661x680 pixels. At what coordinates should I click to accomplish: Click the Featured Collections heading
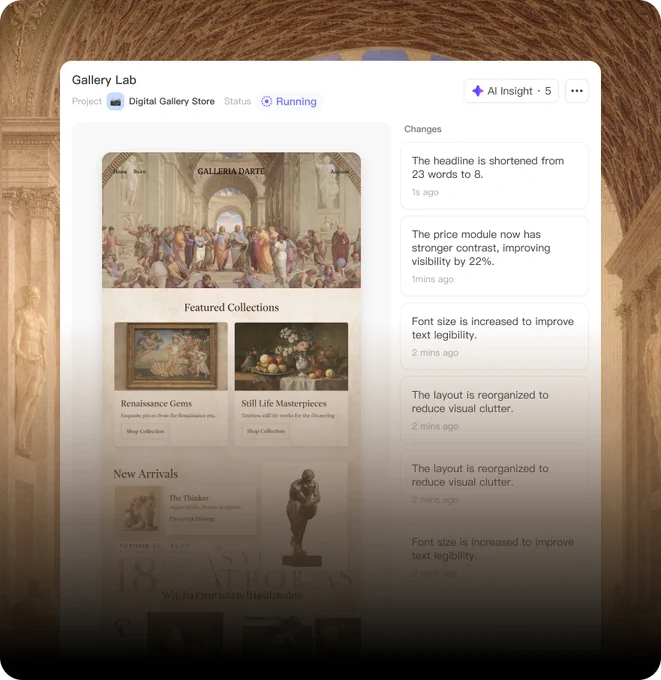[x=232, y=307]
